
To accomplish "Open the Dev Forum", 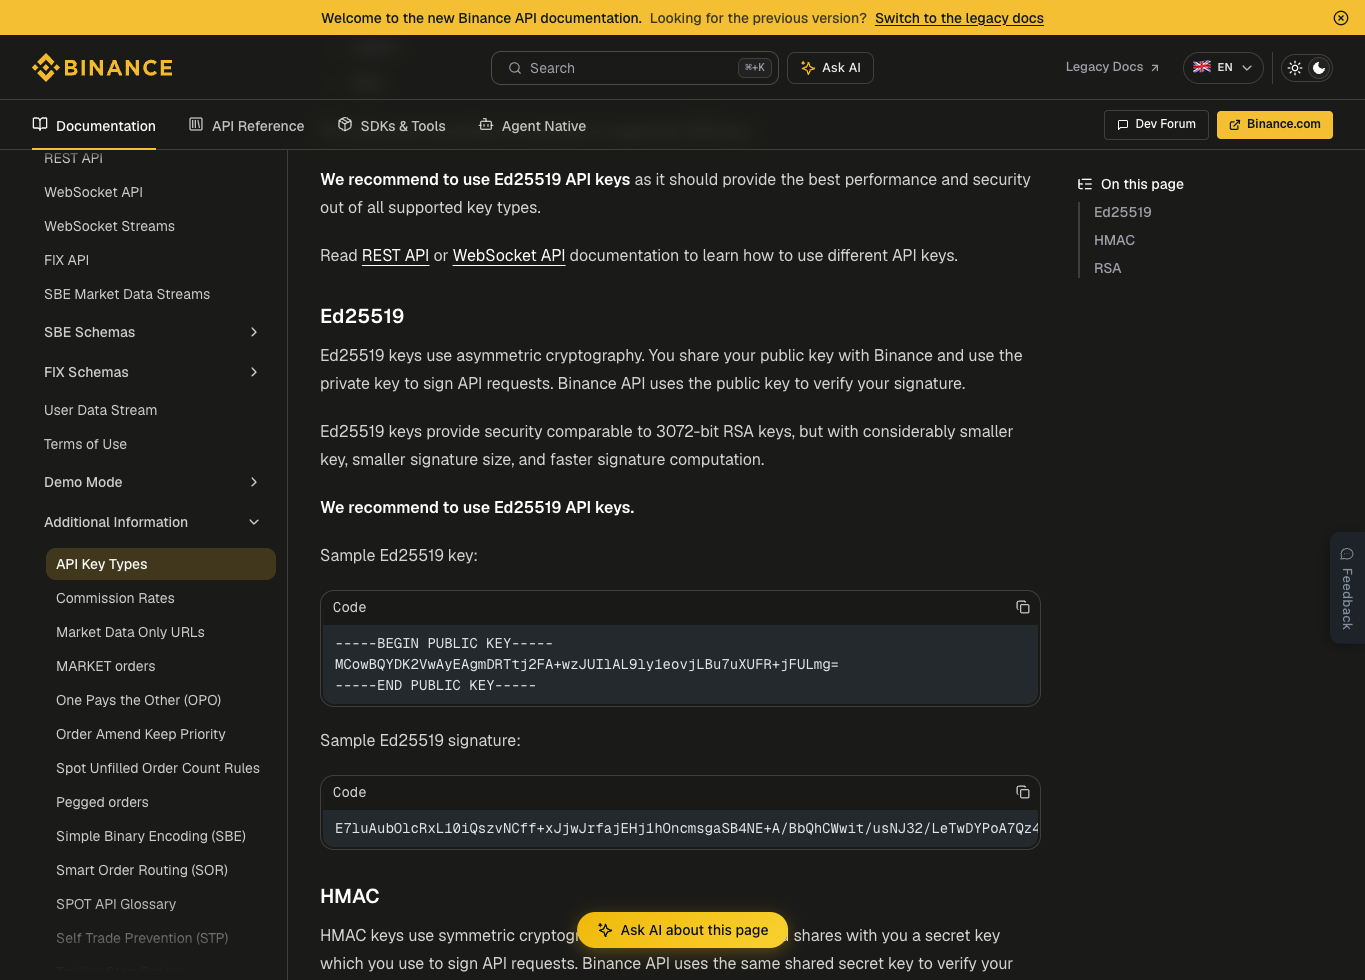I will tap(1156, 125).
